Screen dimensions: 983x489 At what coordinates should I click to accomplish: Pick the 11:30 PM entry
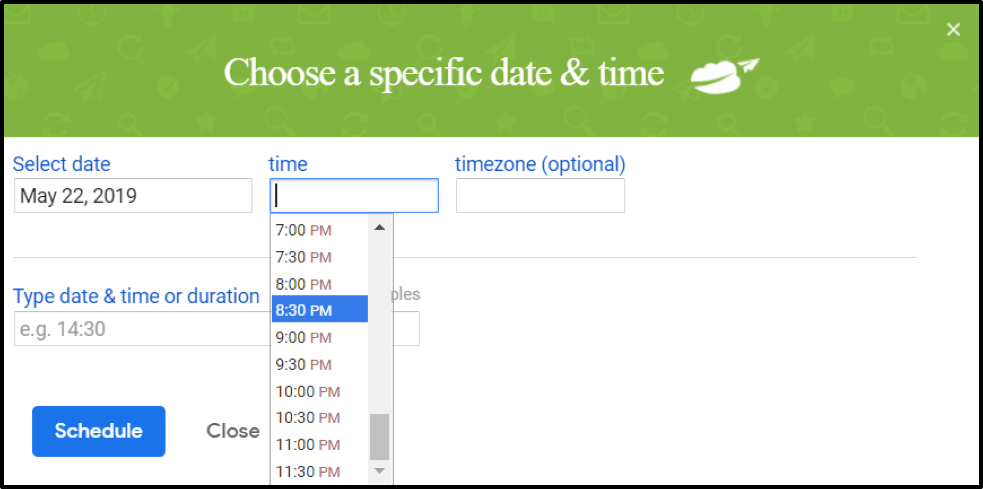(x=318, y=471)
